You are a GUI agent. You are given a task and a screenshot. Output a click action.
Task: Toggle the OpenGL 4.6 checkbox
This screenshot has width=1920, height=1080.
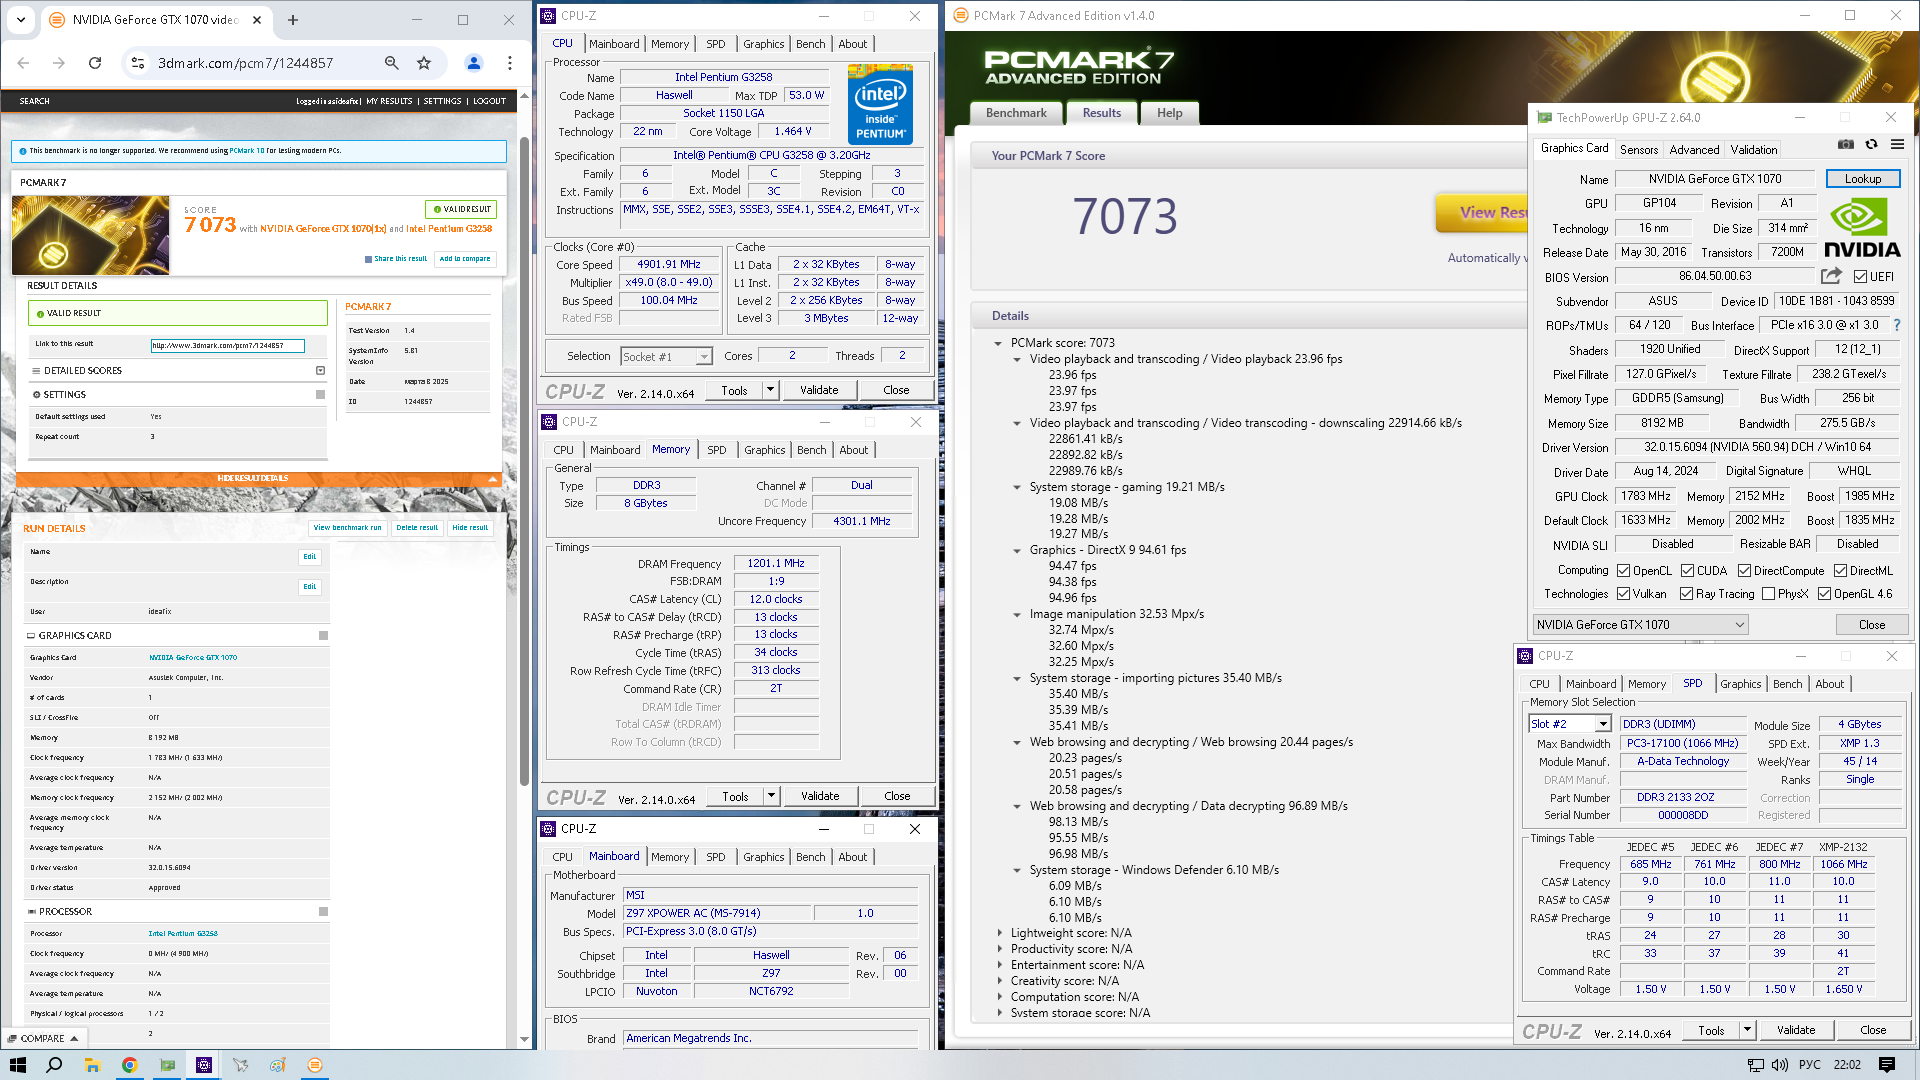[1824, 594]
